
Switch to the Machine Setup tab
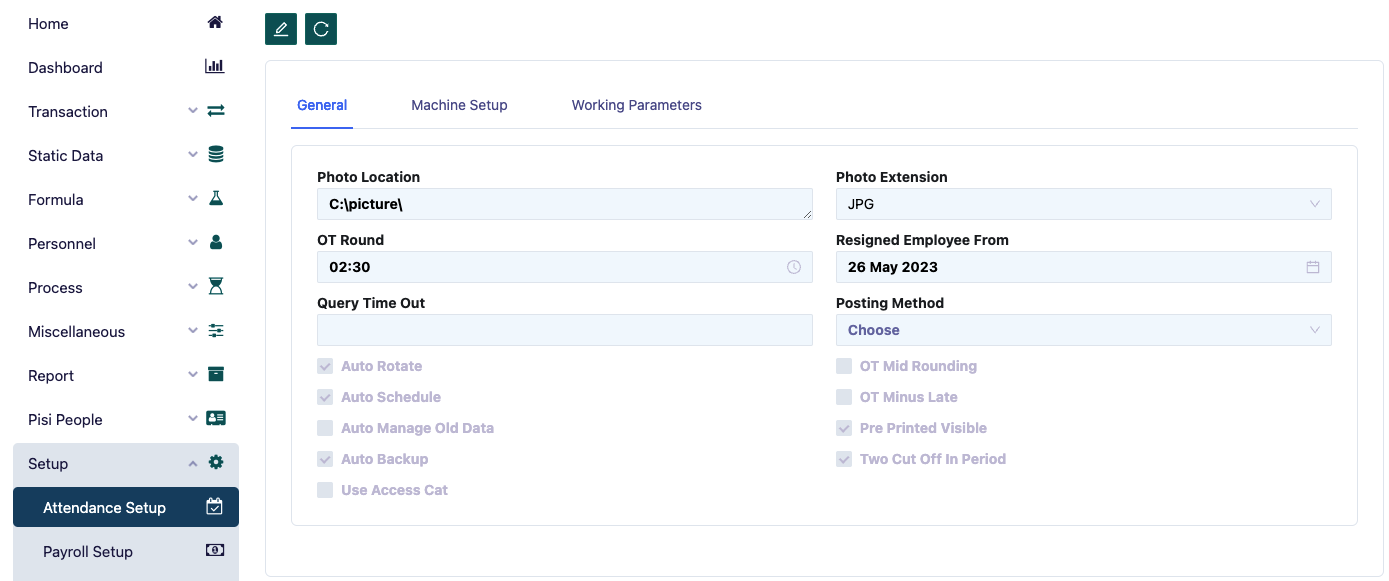pyautogui.click(x=459, y=105)
